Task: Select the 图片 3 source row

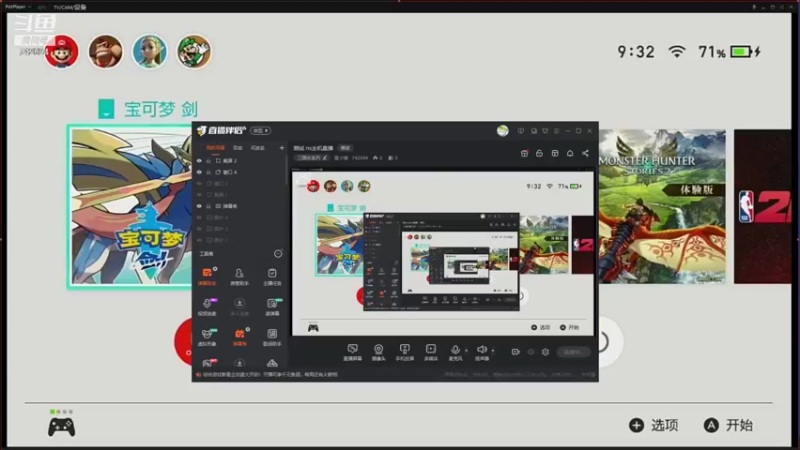Action: (x=239, y=229)
